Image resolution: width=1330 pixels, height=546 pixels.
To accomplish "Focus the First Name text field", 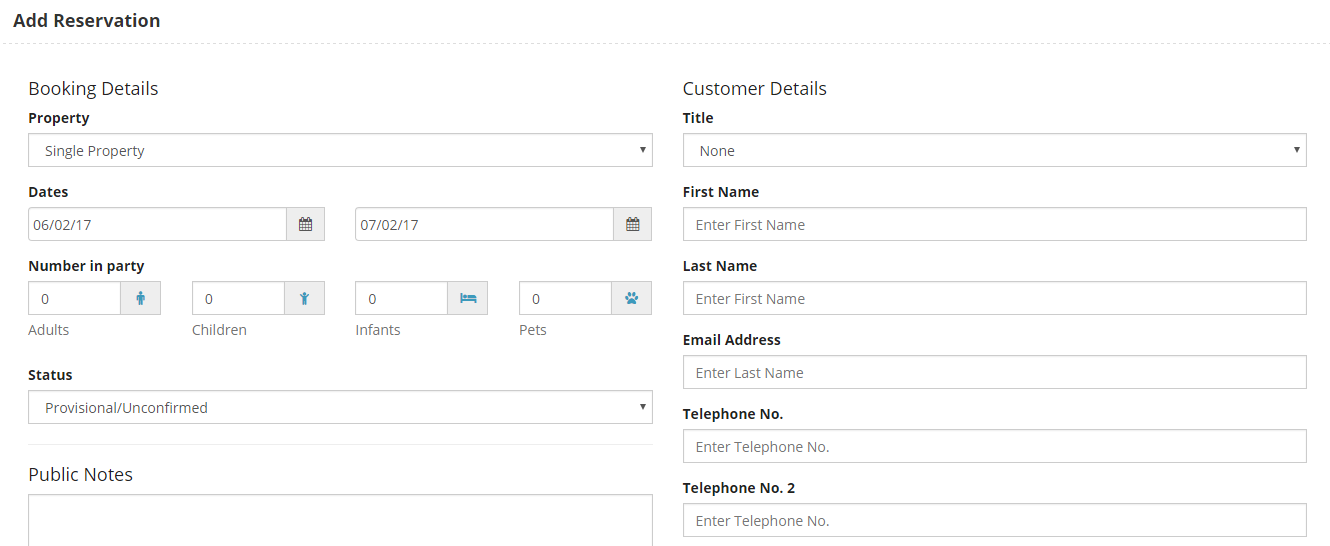I will (x=994, y=224).
